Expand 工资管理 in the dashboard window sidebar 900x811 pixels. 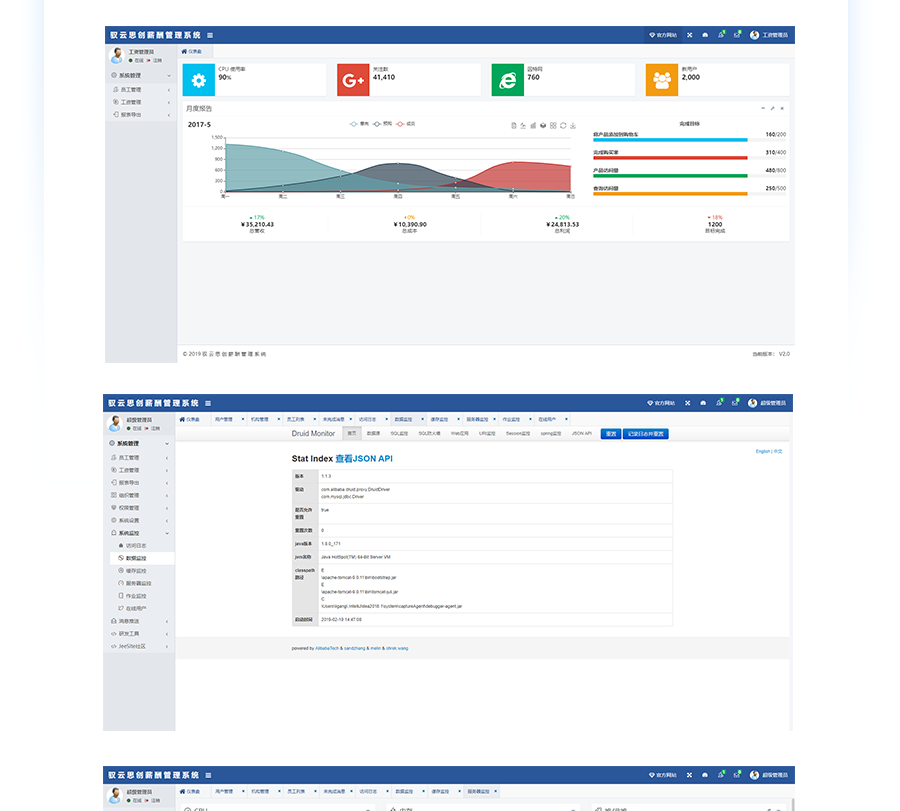coord(141,102)
